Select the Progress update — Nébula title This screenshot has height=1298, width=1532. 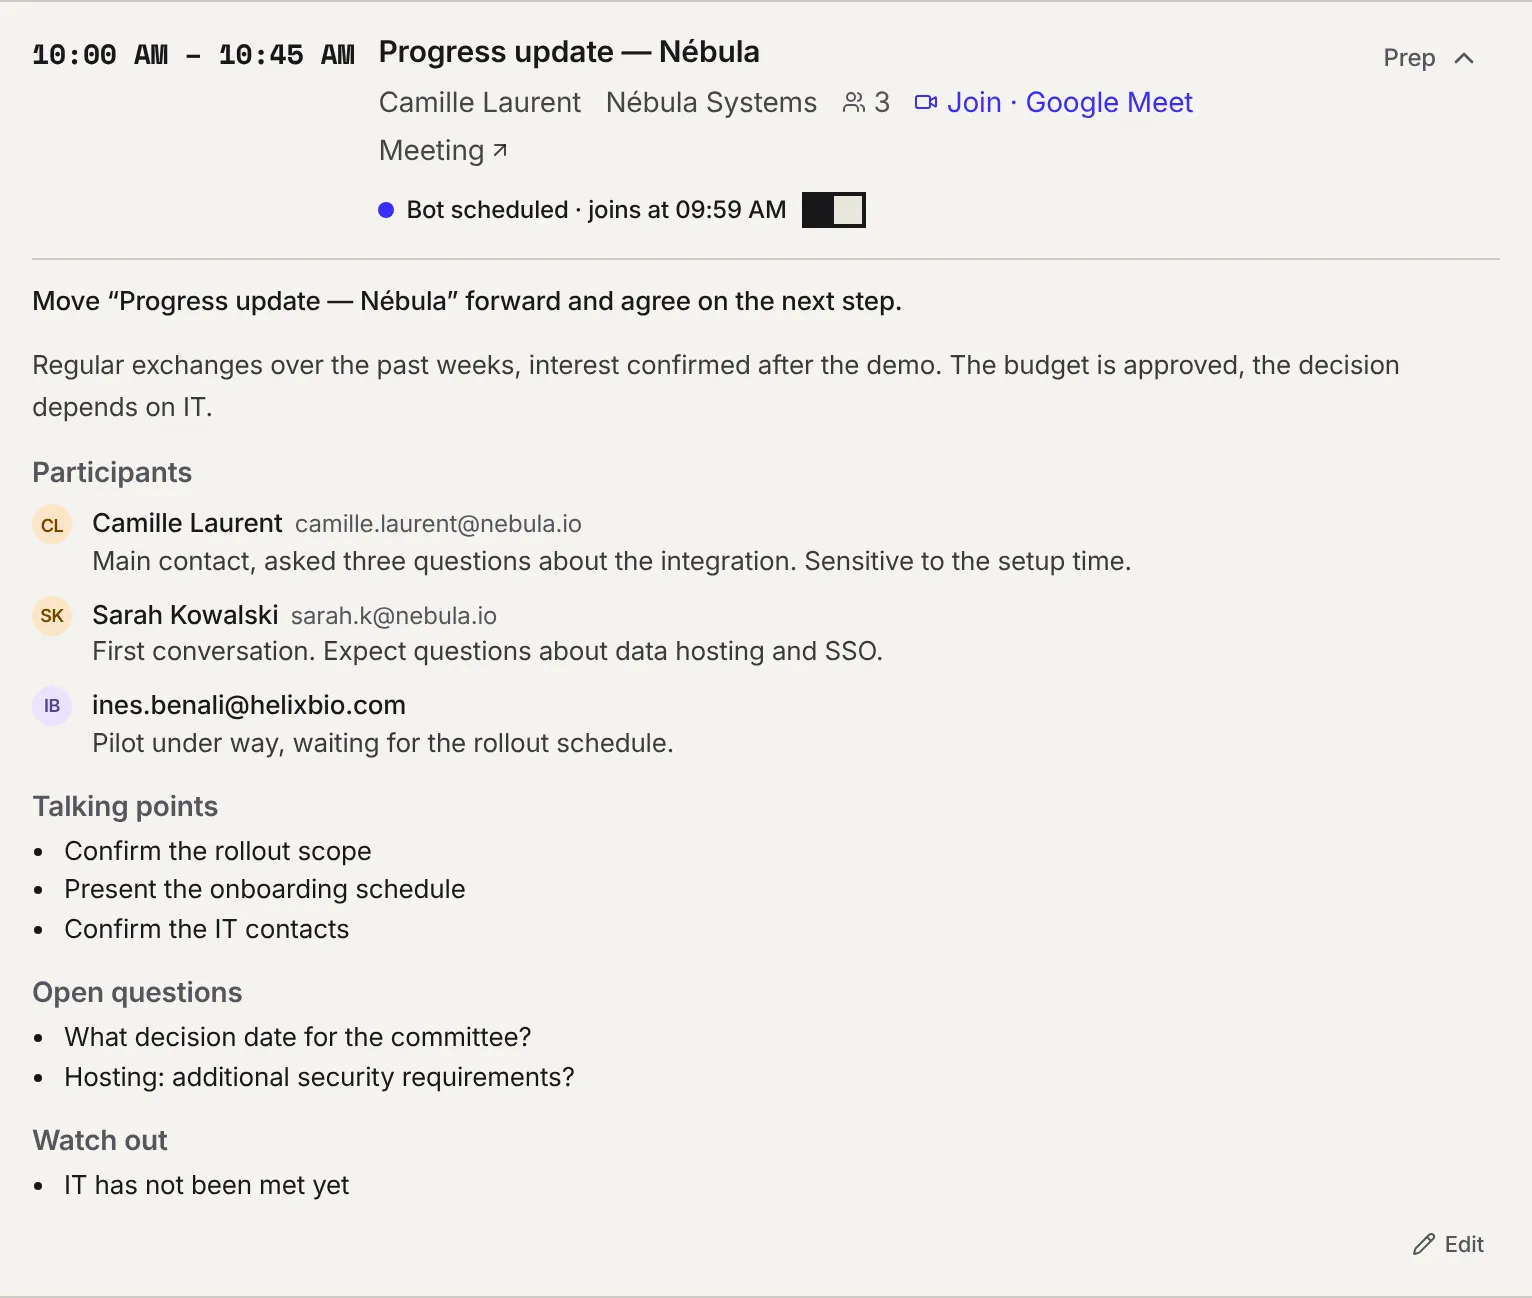tap(569, 52)
